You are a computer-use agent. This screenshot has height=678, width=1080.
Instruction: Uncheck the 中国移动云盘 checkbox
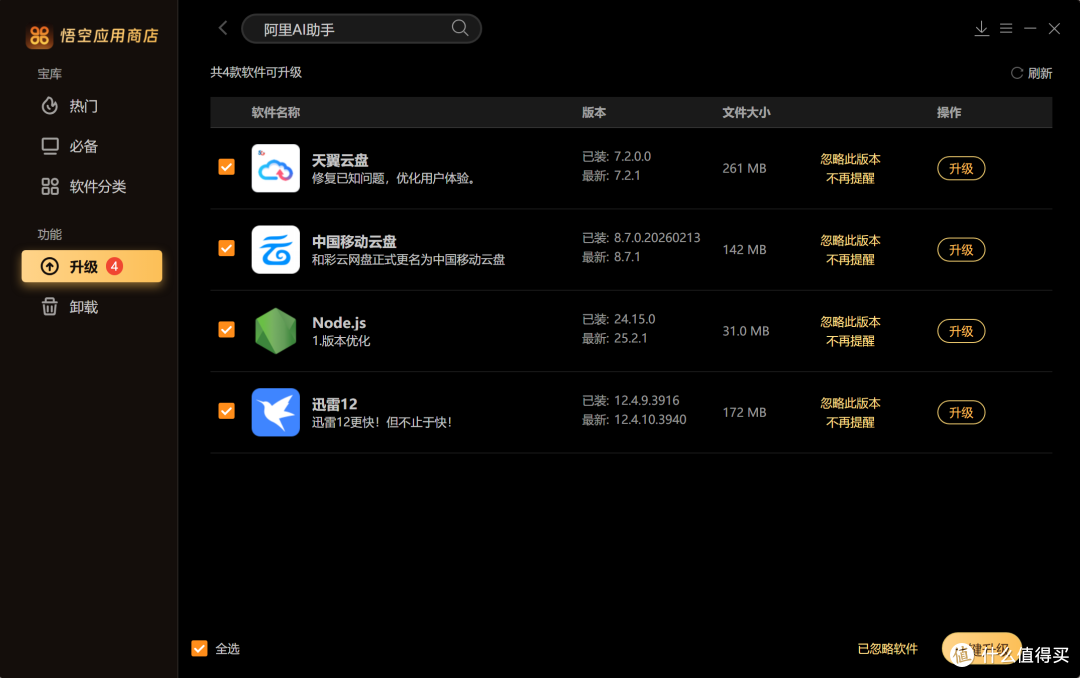point(227,248)
